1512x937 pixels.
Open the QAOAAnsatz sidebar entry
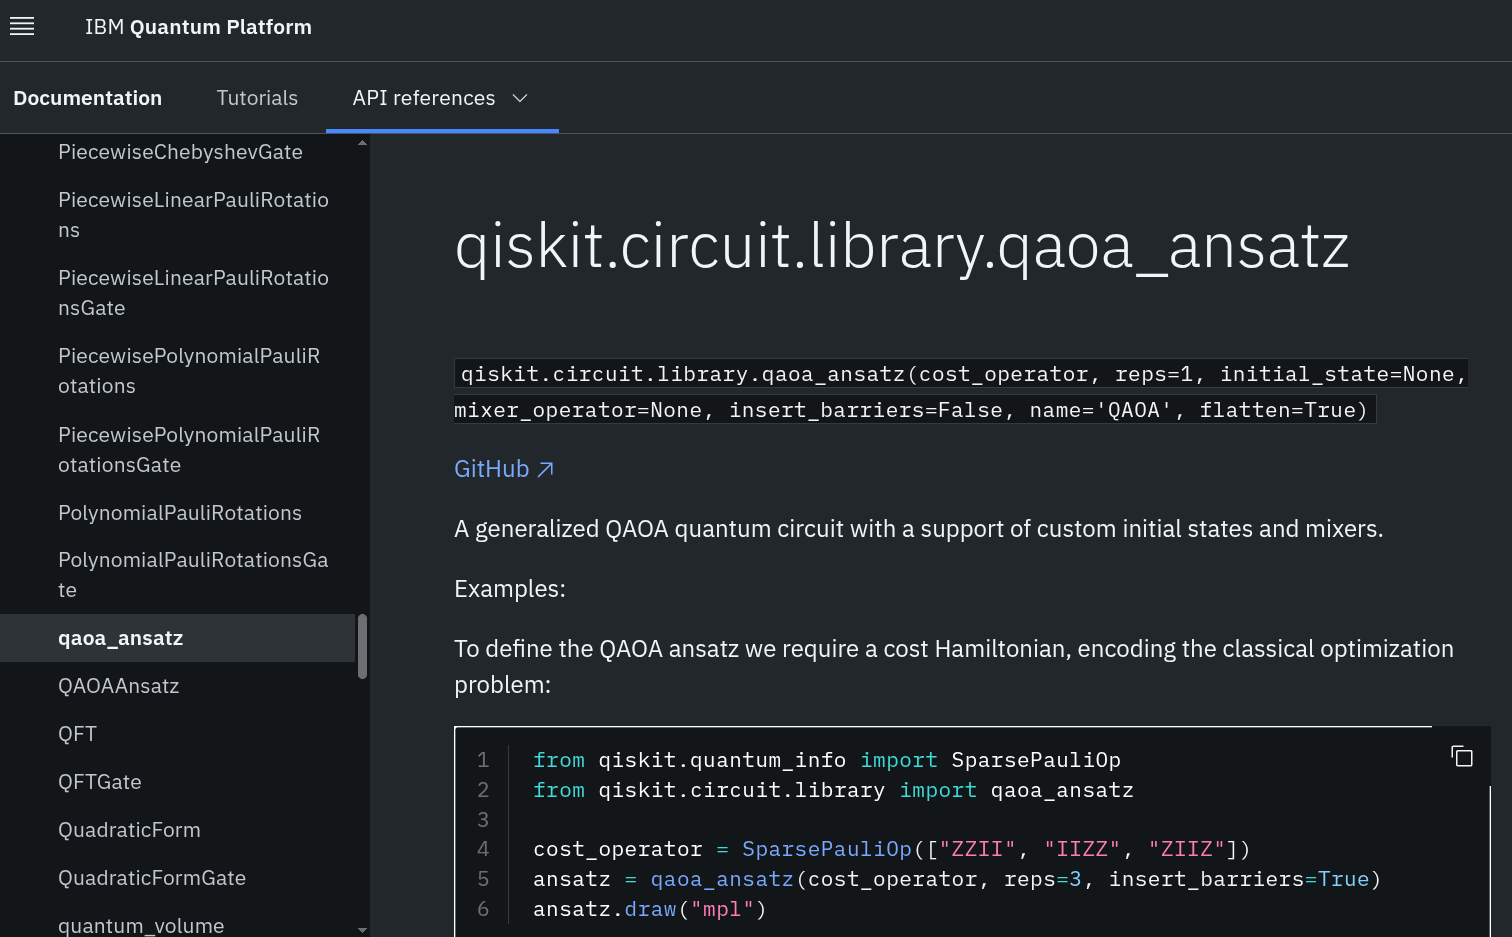[119, 686]
